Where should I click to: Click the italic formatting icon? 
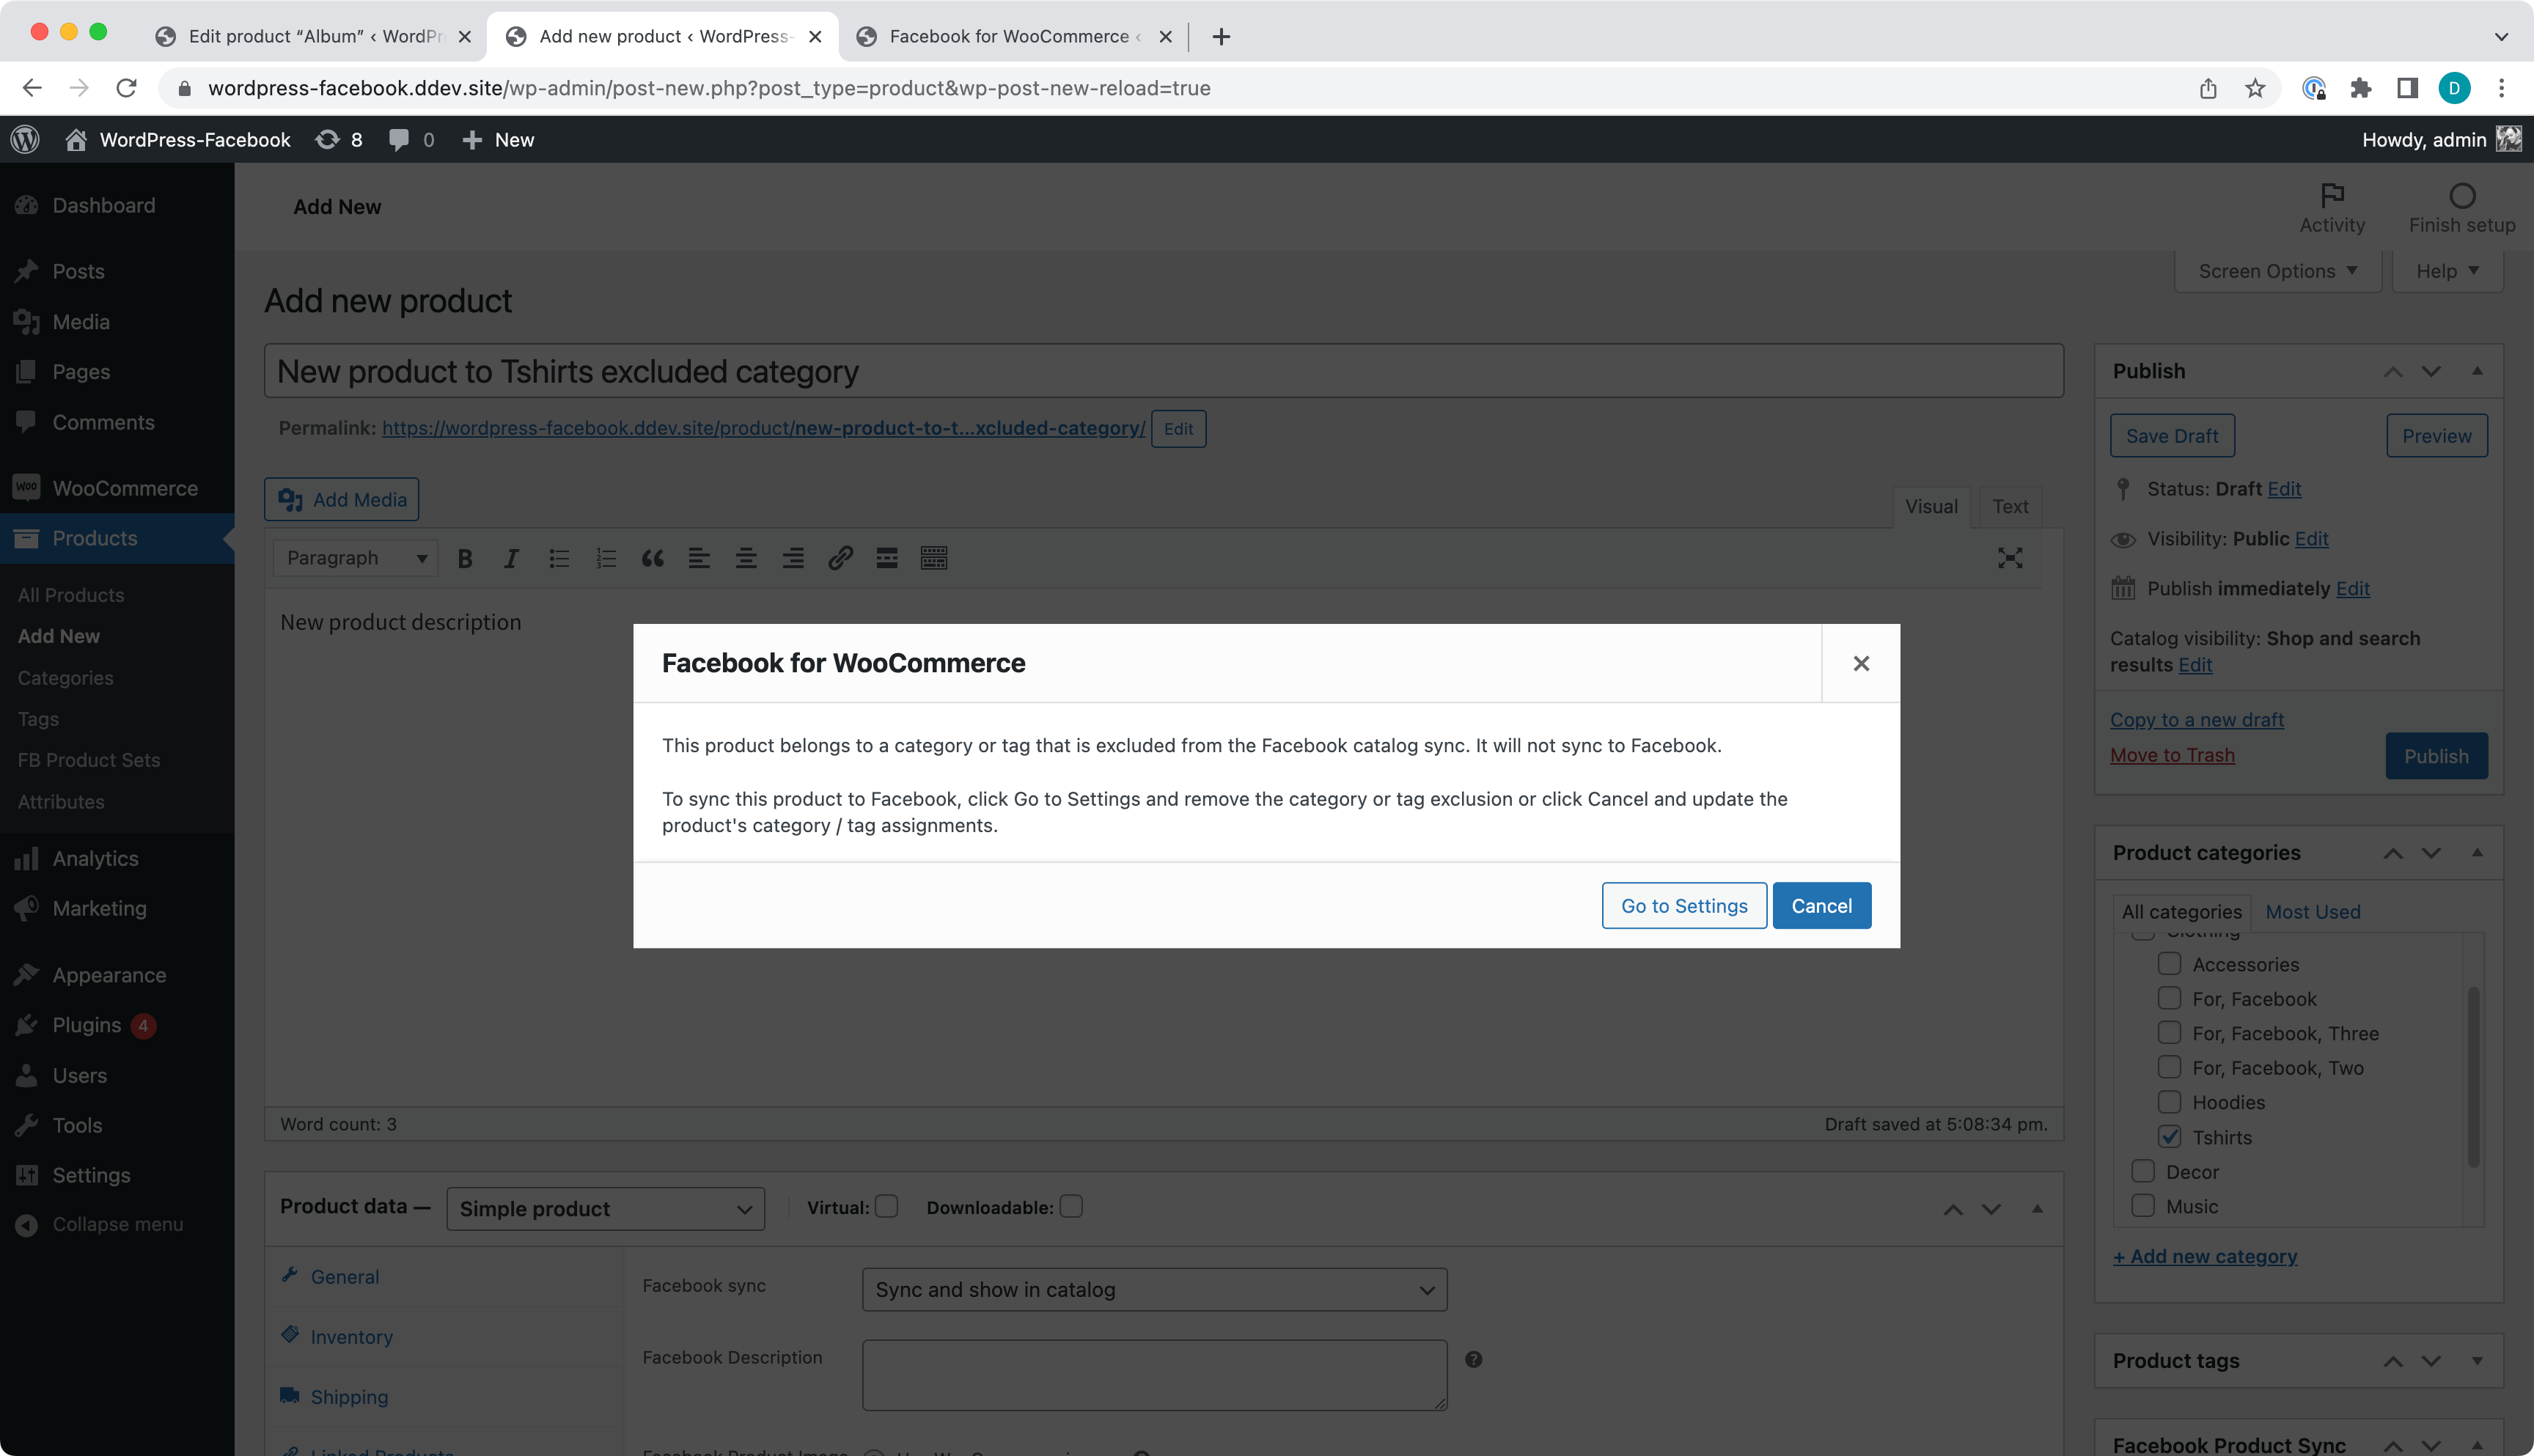tap(512, 556)
